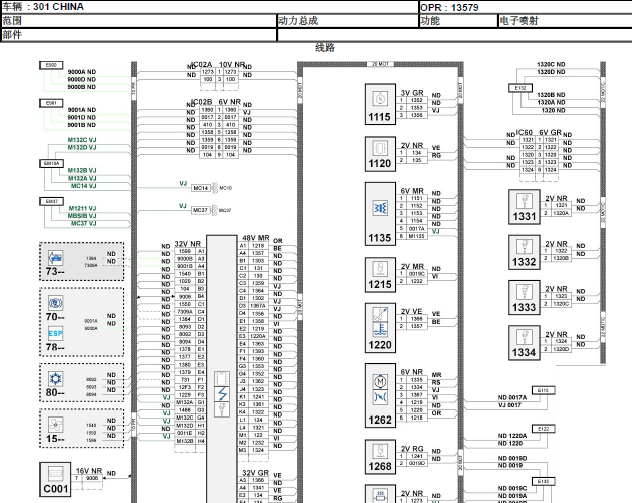632x503 pixels.
Task: Click the pin cell 1367A in the 48V MR connector
Action: coord(258,306)
